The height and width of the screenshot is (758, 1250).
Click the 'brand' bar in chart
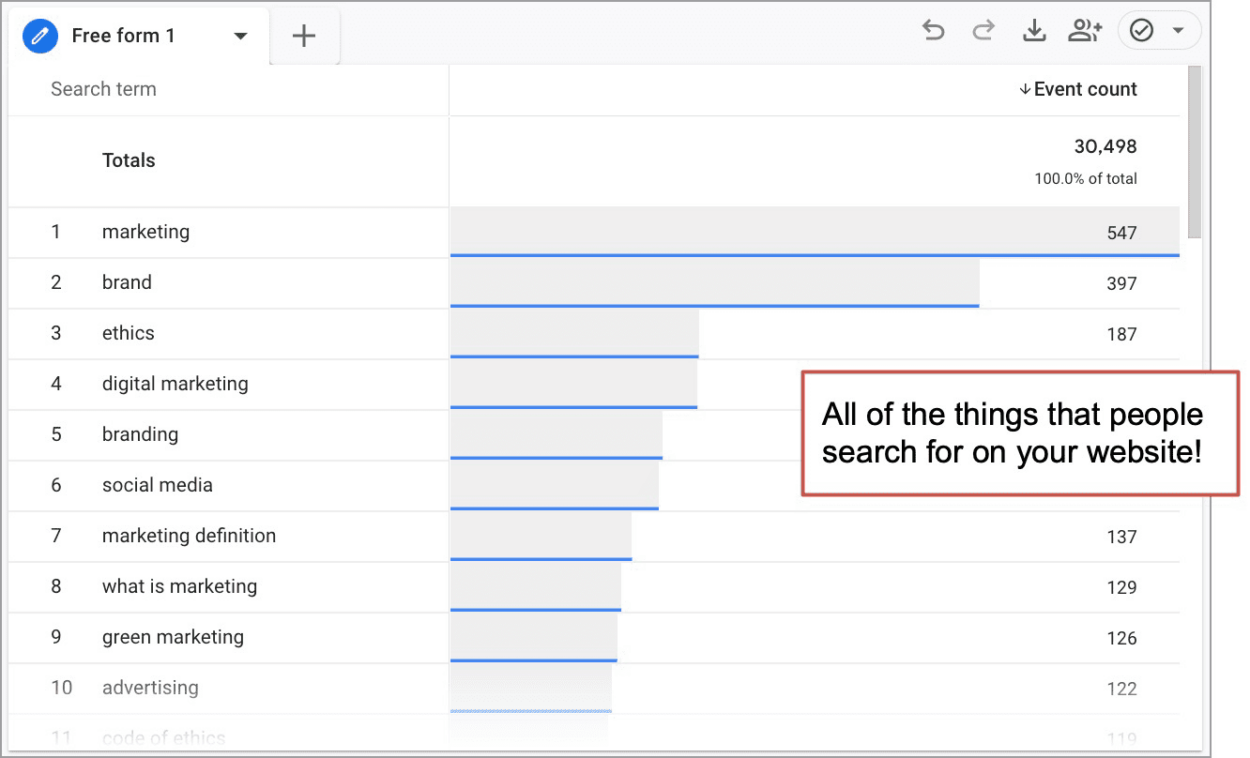pos(714,283)
